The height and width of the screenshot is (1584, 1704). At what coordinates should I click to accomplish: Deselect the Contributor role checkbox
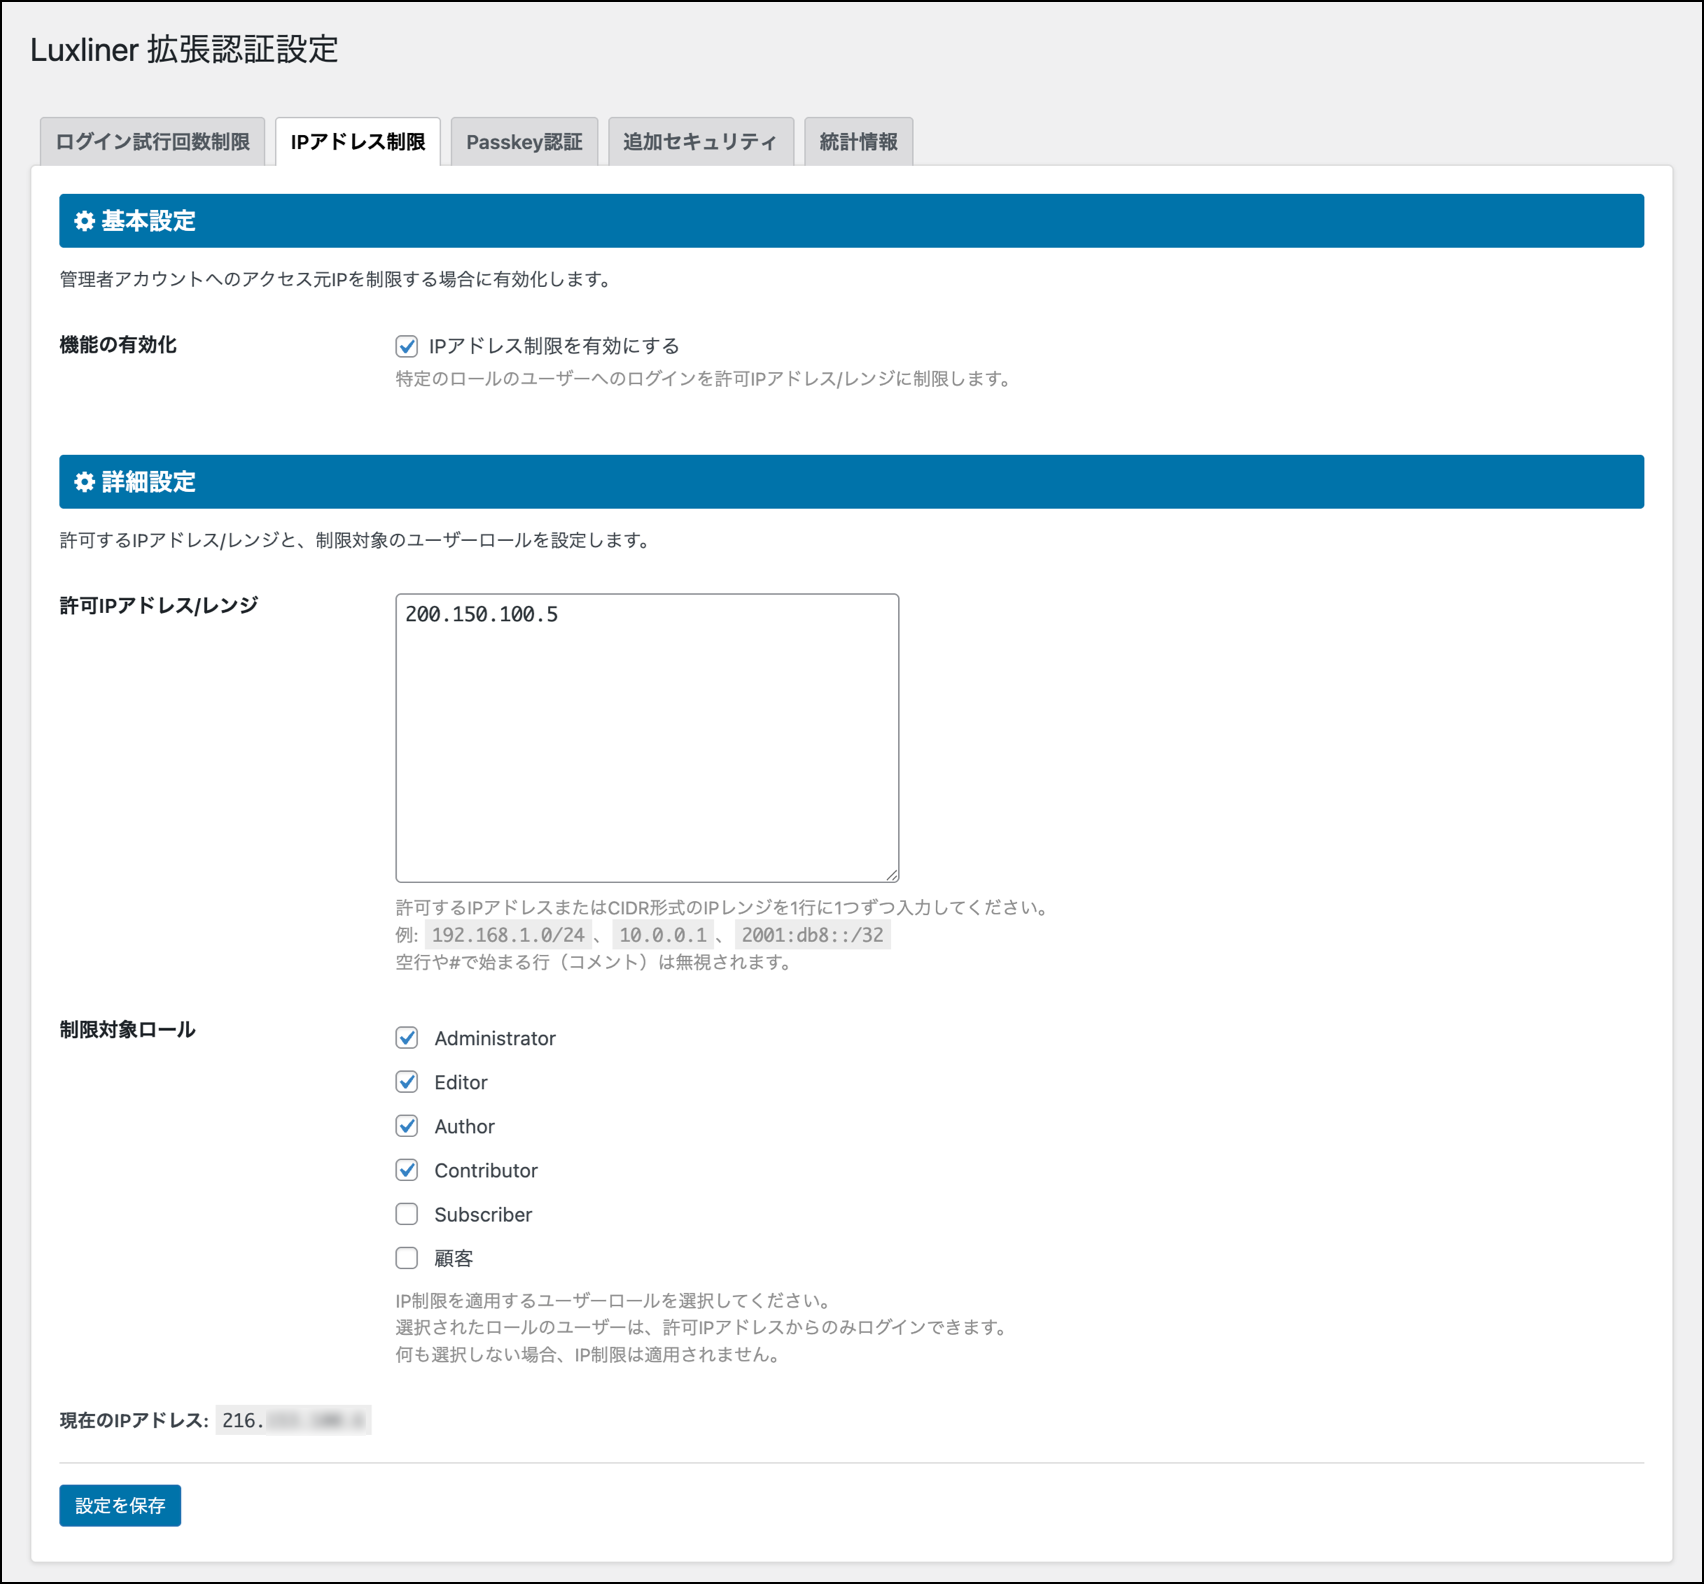(407, 1170)
